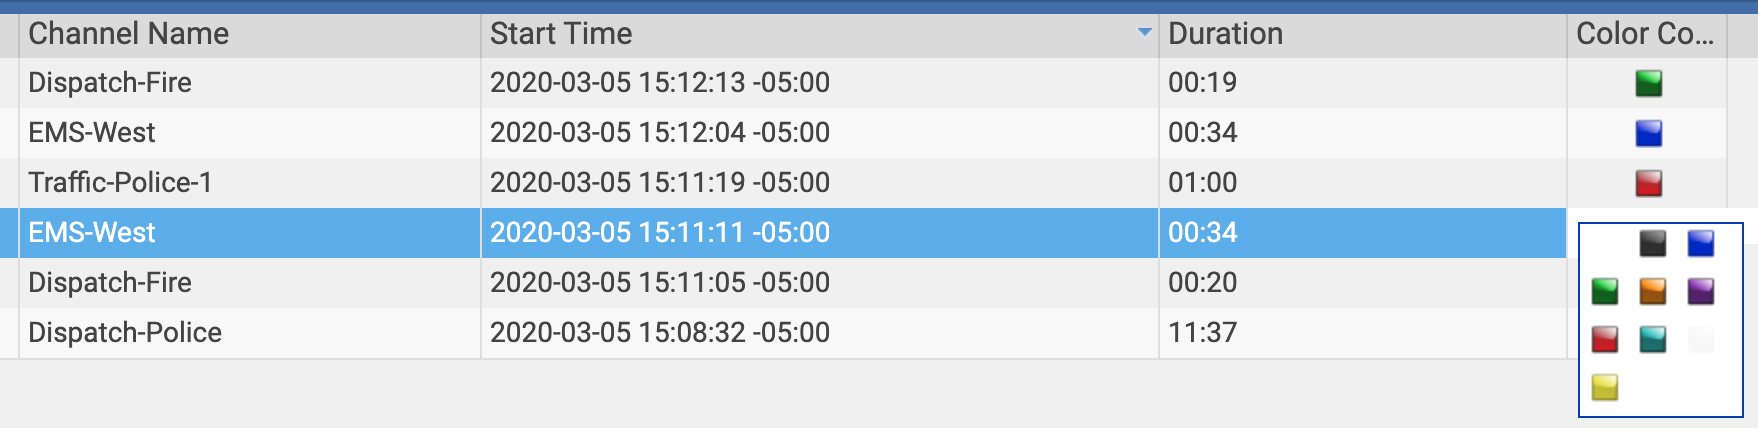
Task: Pick the teal swatch in palette
Action: pos(1653,339)
